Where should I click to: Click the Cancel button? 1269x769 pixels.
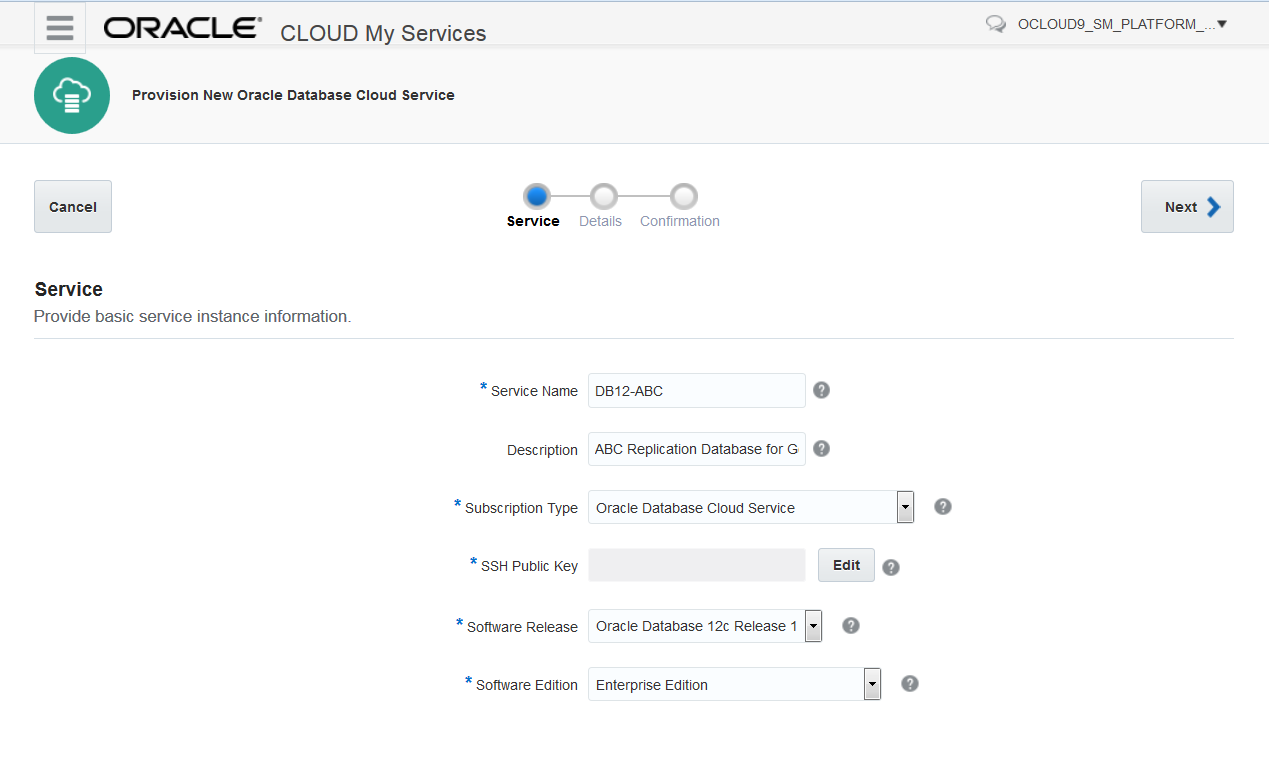coord(73,207)
